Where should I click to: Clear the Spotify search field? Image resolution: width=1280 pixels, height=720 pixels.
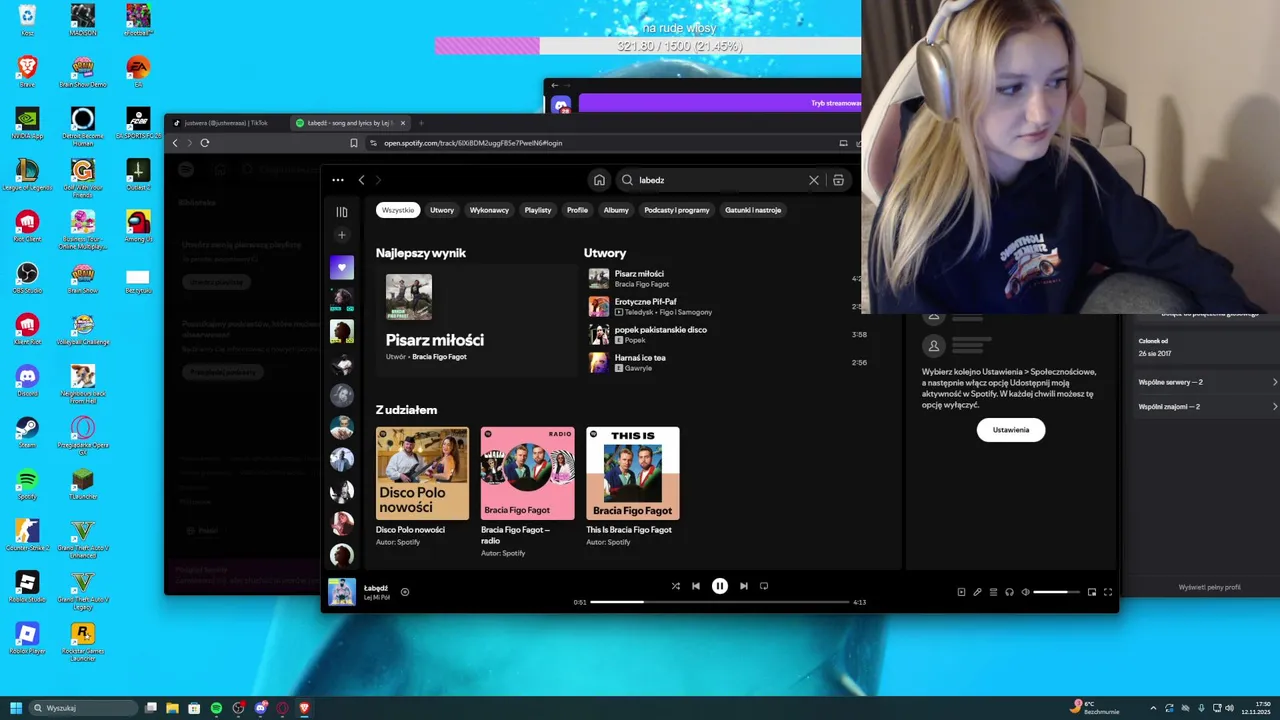[x=814, y=180]
